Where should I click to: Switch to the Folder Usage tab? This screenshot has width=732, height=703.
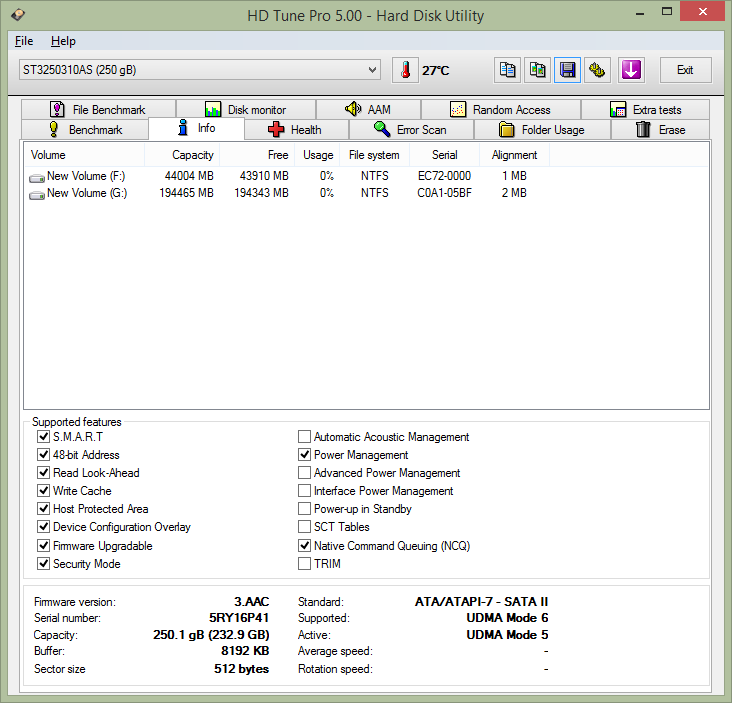coord(542,129)
